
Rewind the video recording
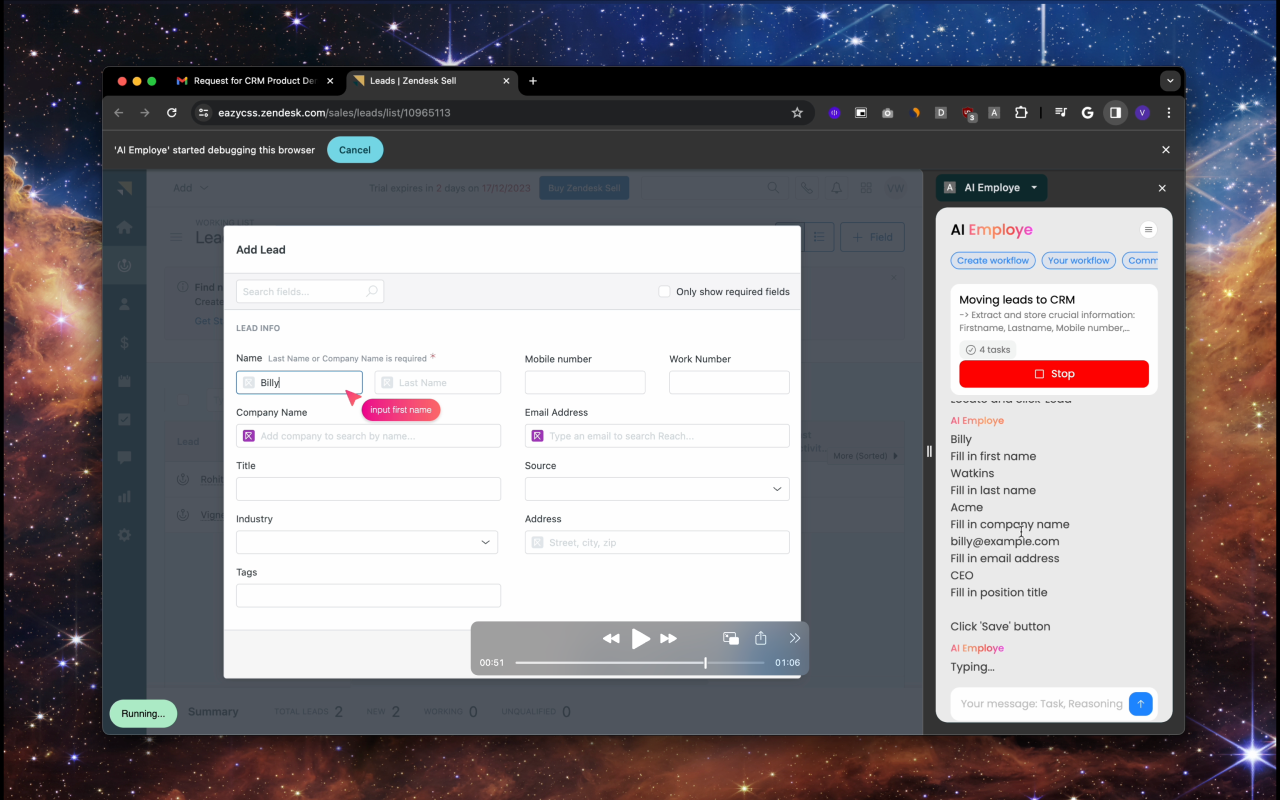[x=611, y=638]
